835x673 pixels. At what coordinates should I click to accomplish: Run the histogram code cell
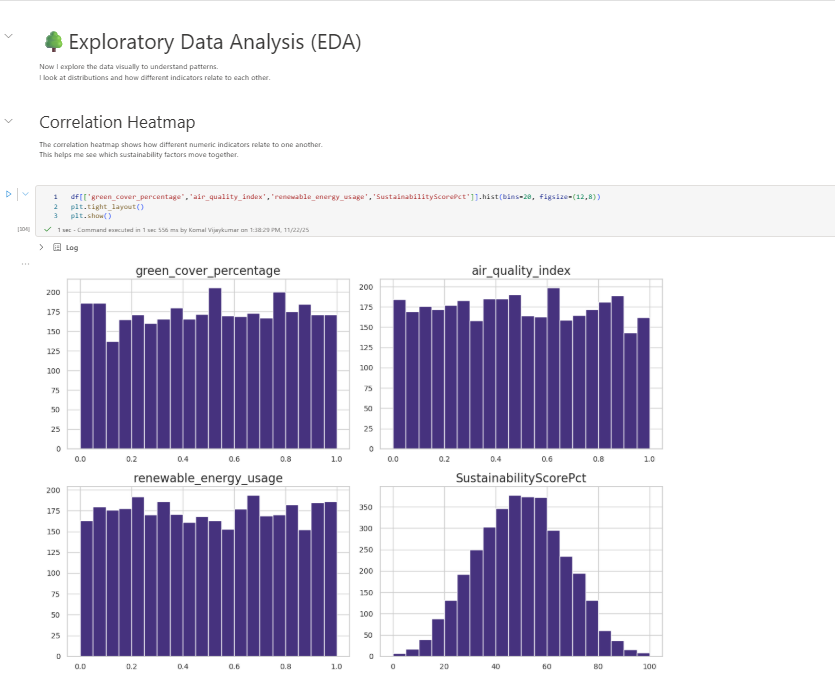pos(9,194)
